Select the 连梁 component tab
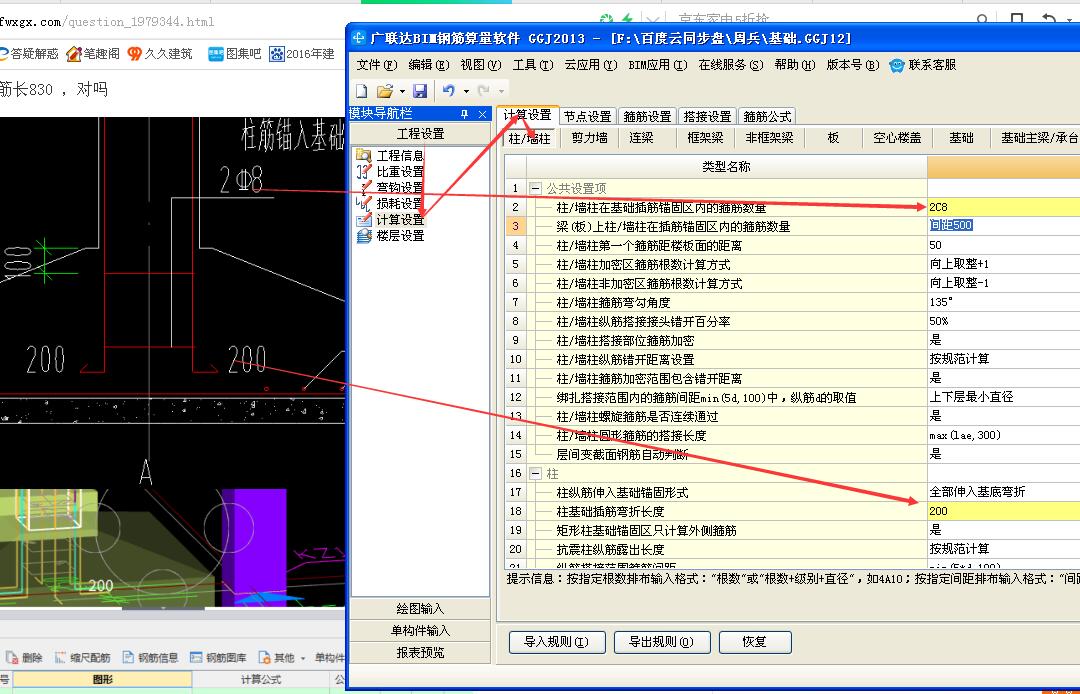This screenshot has width=1080, height=694. pos(641,138)
